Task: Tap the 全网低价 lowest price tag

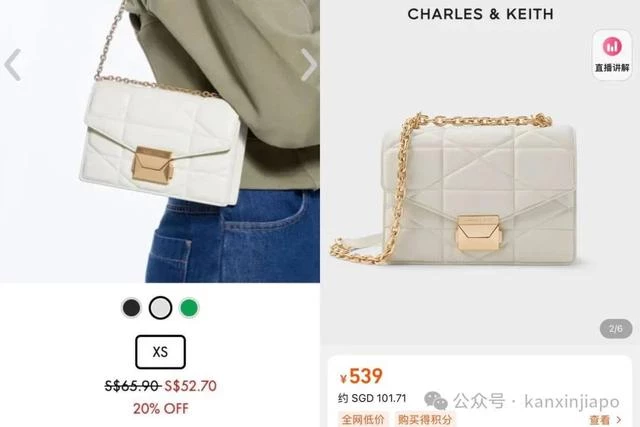Action: point(363,420)
